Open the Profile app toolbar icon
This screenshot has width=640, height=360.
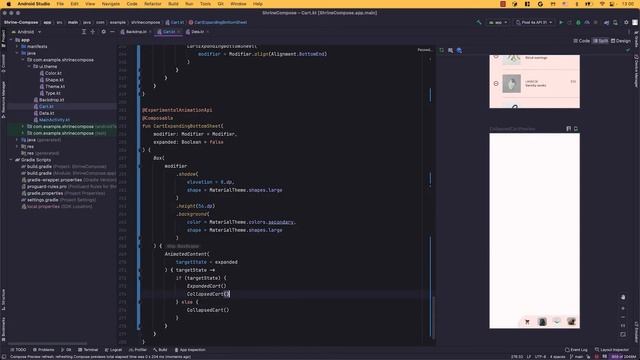(587, 22)
